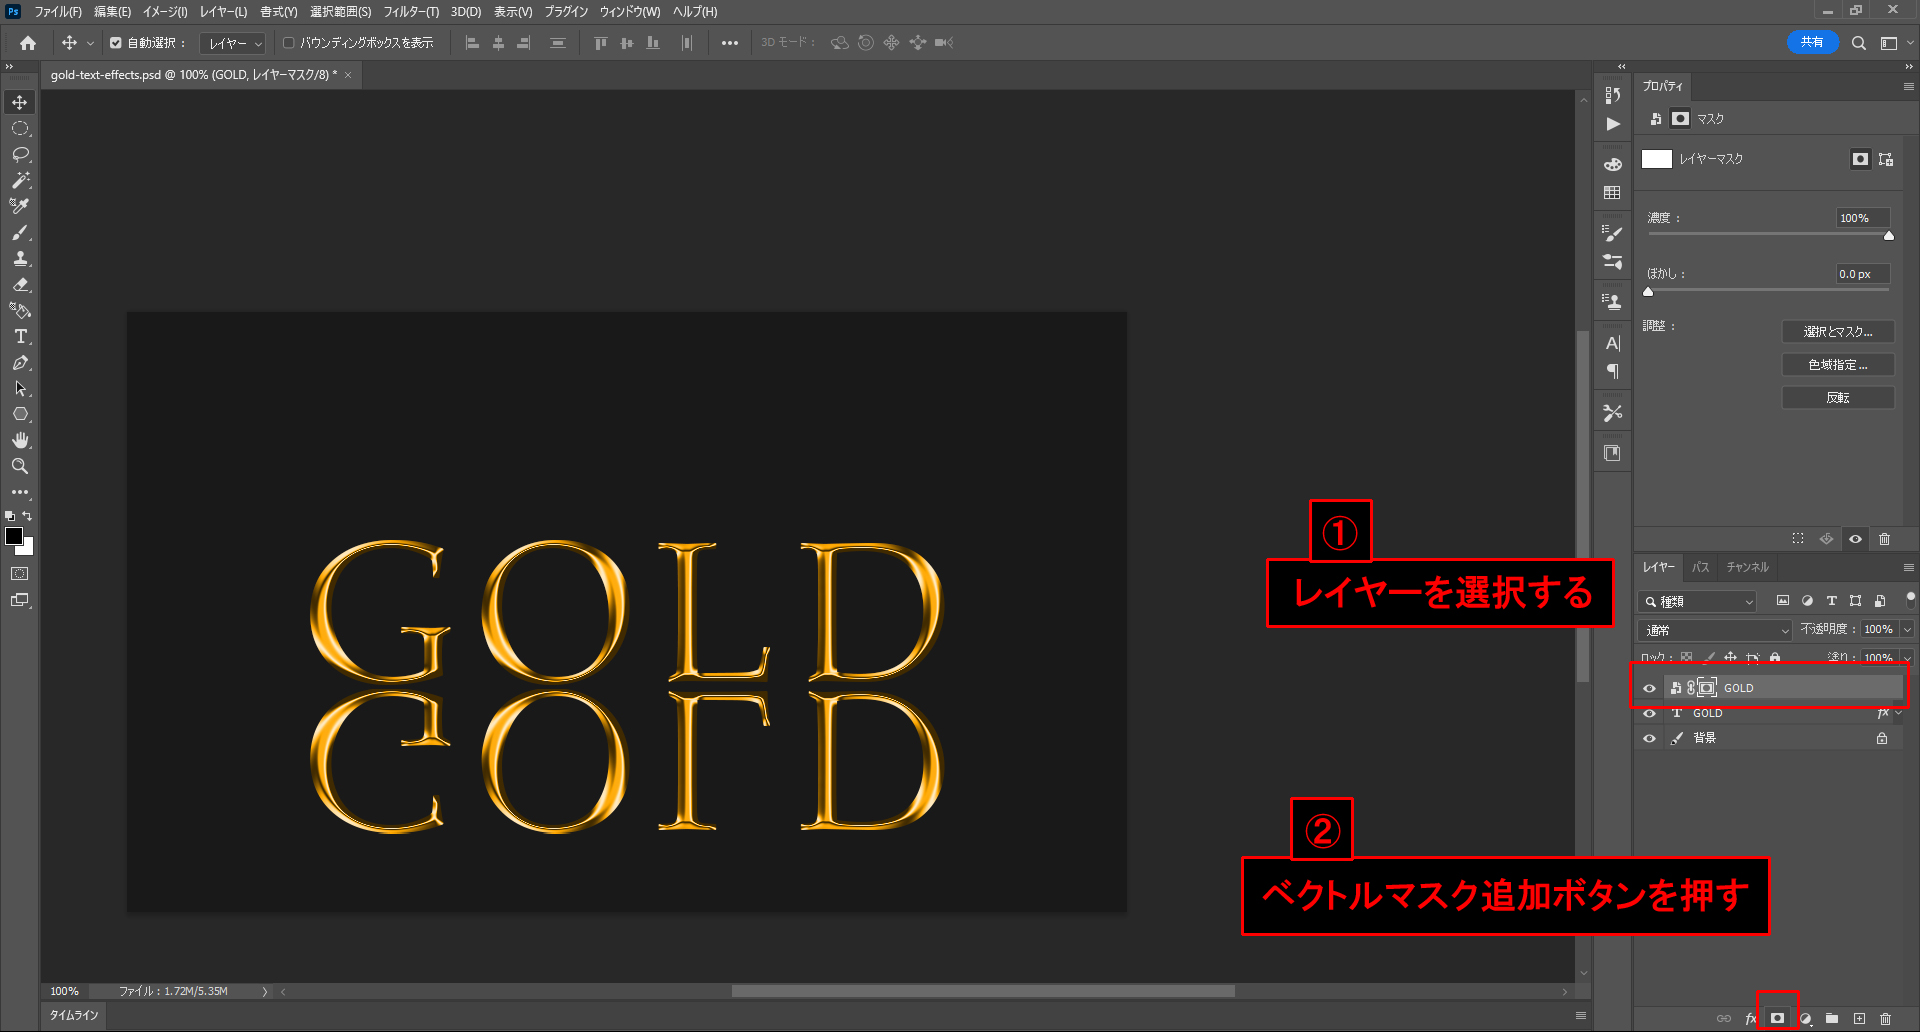Open the auto-select レイヤー dropdown
Screen dimensions: 1920x1032
(x=232, y=43)
